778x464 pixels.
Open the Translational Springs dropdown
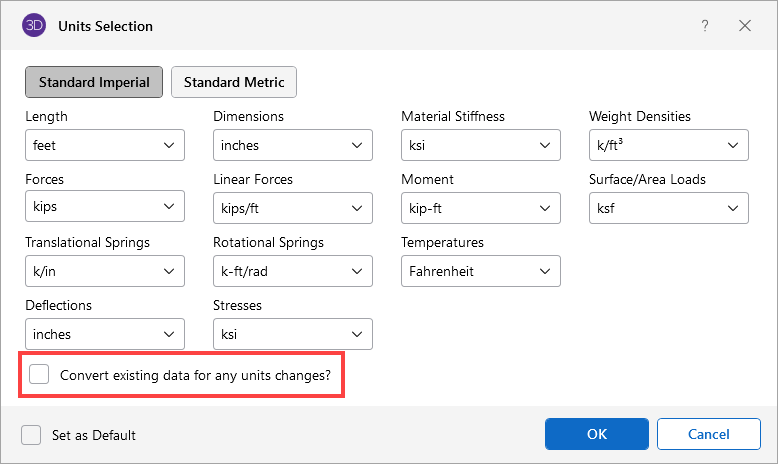click(105, 271)
